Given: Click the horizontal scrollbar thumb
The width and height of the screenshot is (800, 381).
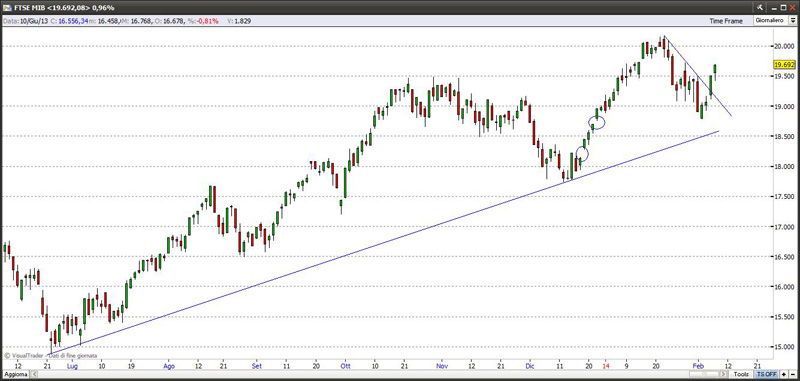Looking at the screenshot, I should [x=704, y=374].
